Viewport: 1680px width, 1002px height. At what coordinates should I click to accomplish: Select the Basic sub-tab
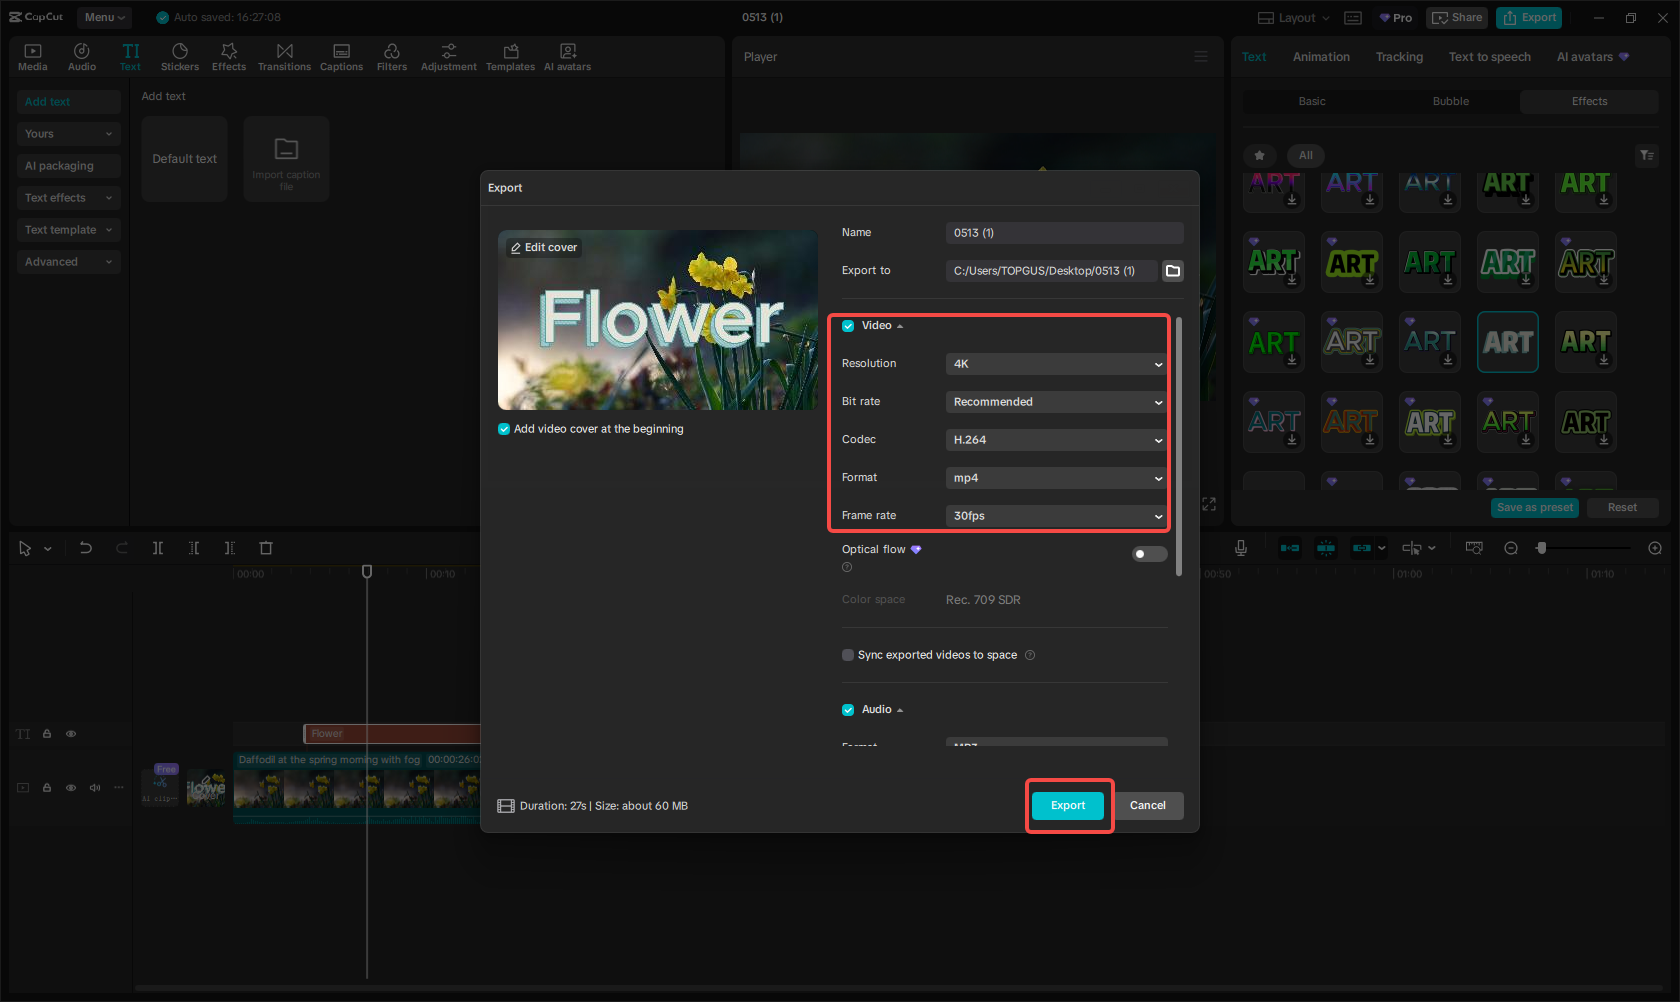pyautogui.click(x=1312, y=101)
